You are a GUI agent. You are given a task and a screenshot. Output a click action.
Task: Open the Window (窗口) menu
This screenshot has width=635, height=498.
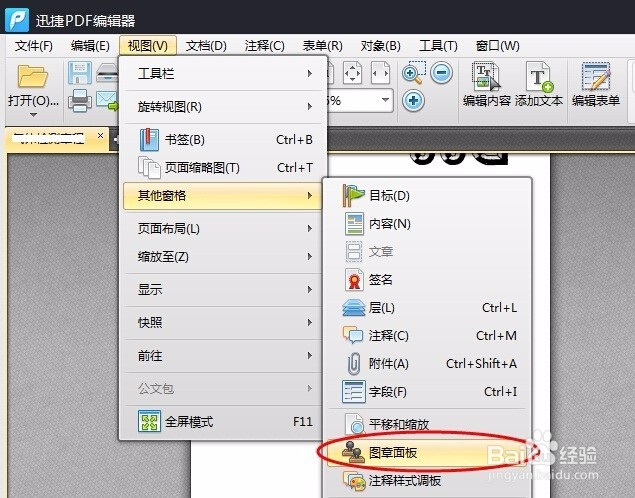pos(497,46)
